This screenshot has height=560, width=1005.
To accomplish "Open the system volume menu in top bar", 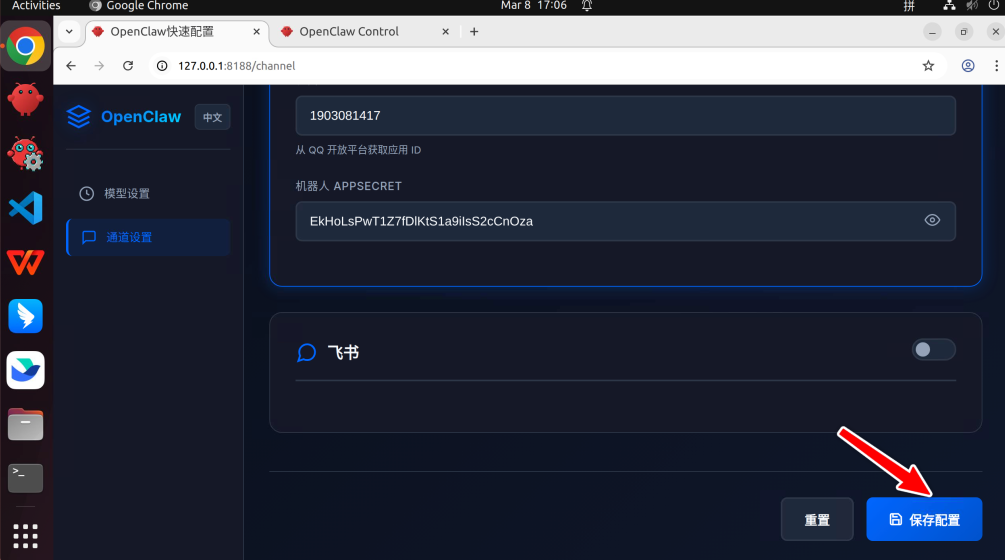I will [x=969, y=6].
